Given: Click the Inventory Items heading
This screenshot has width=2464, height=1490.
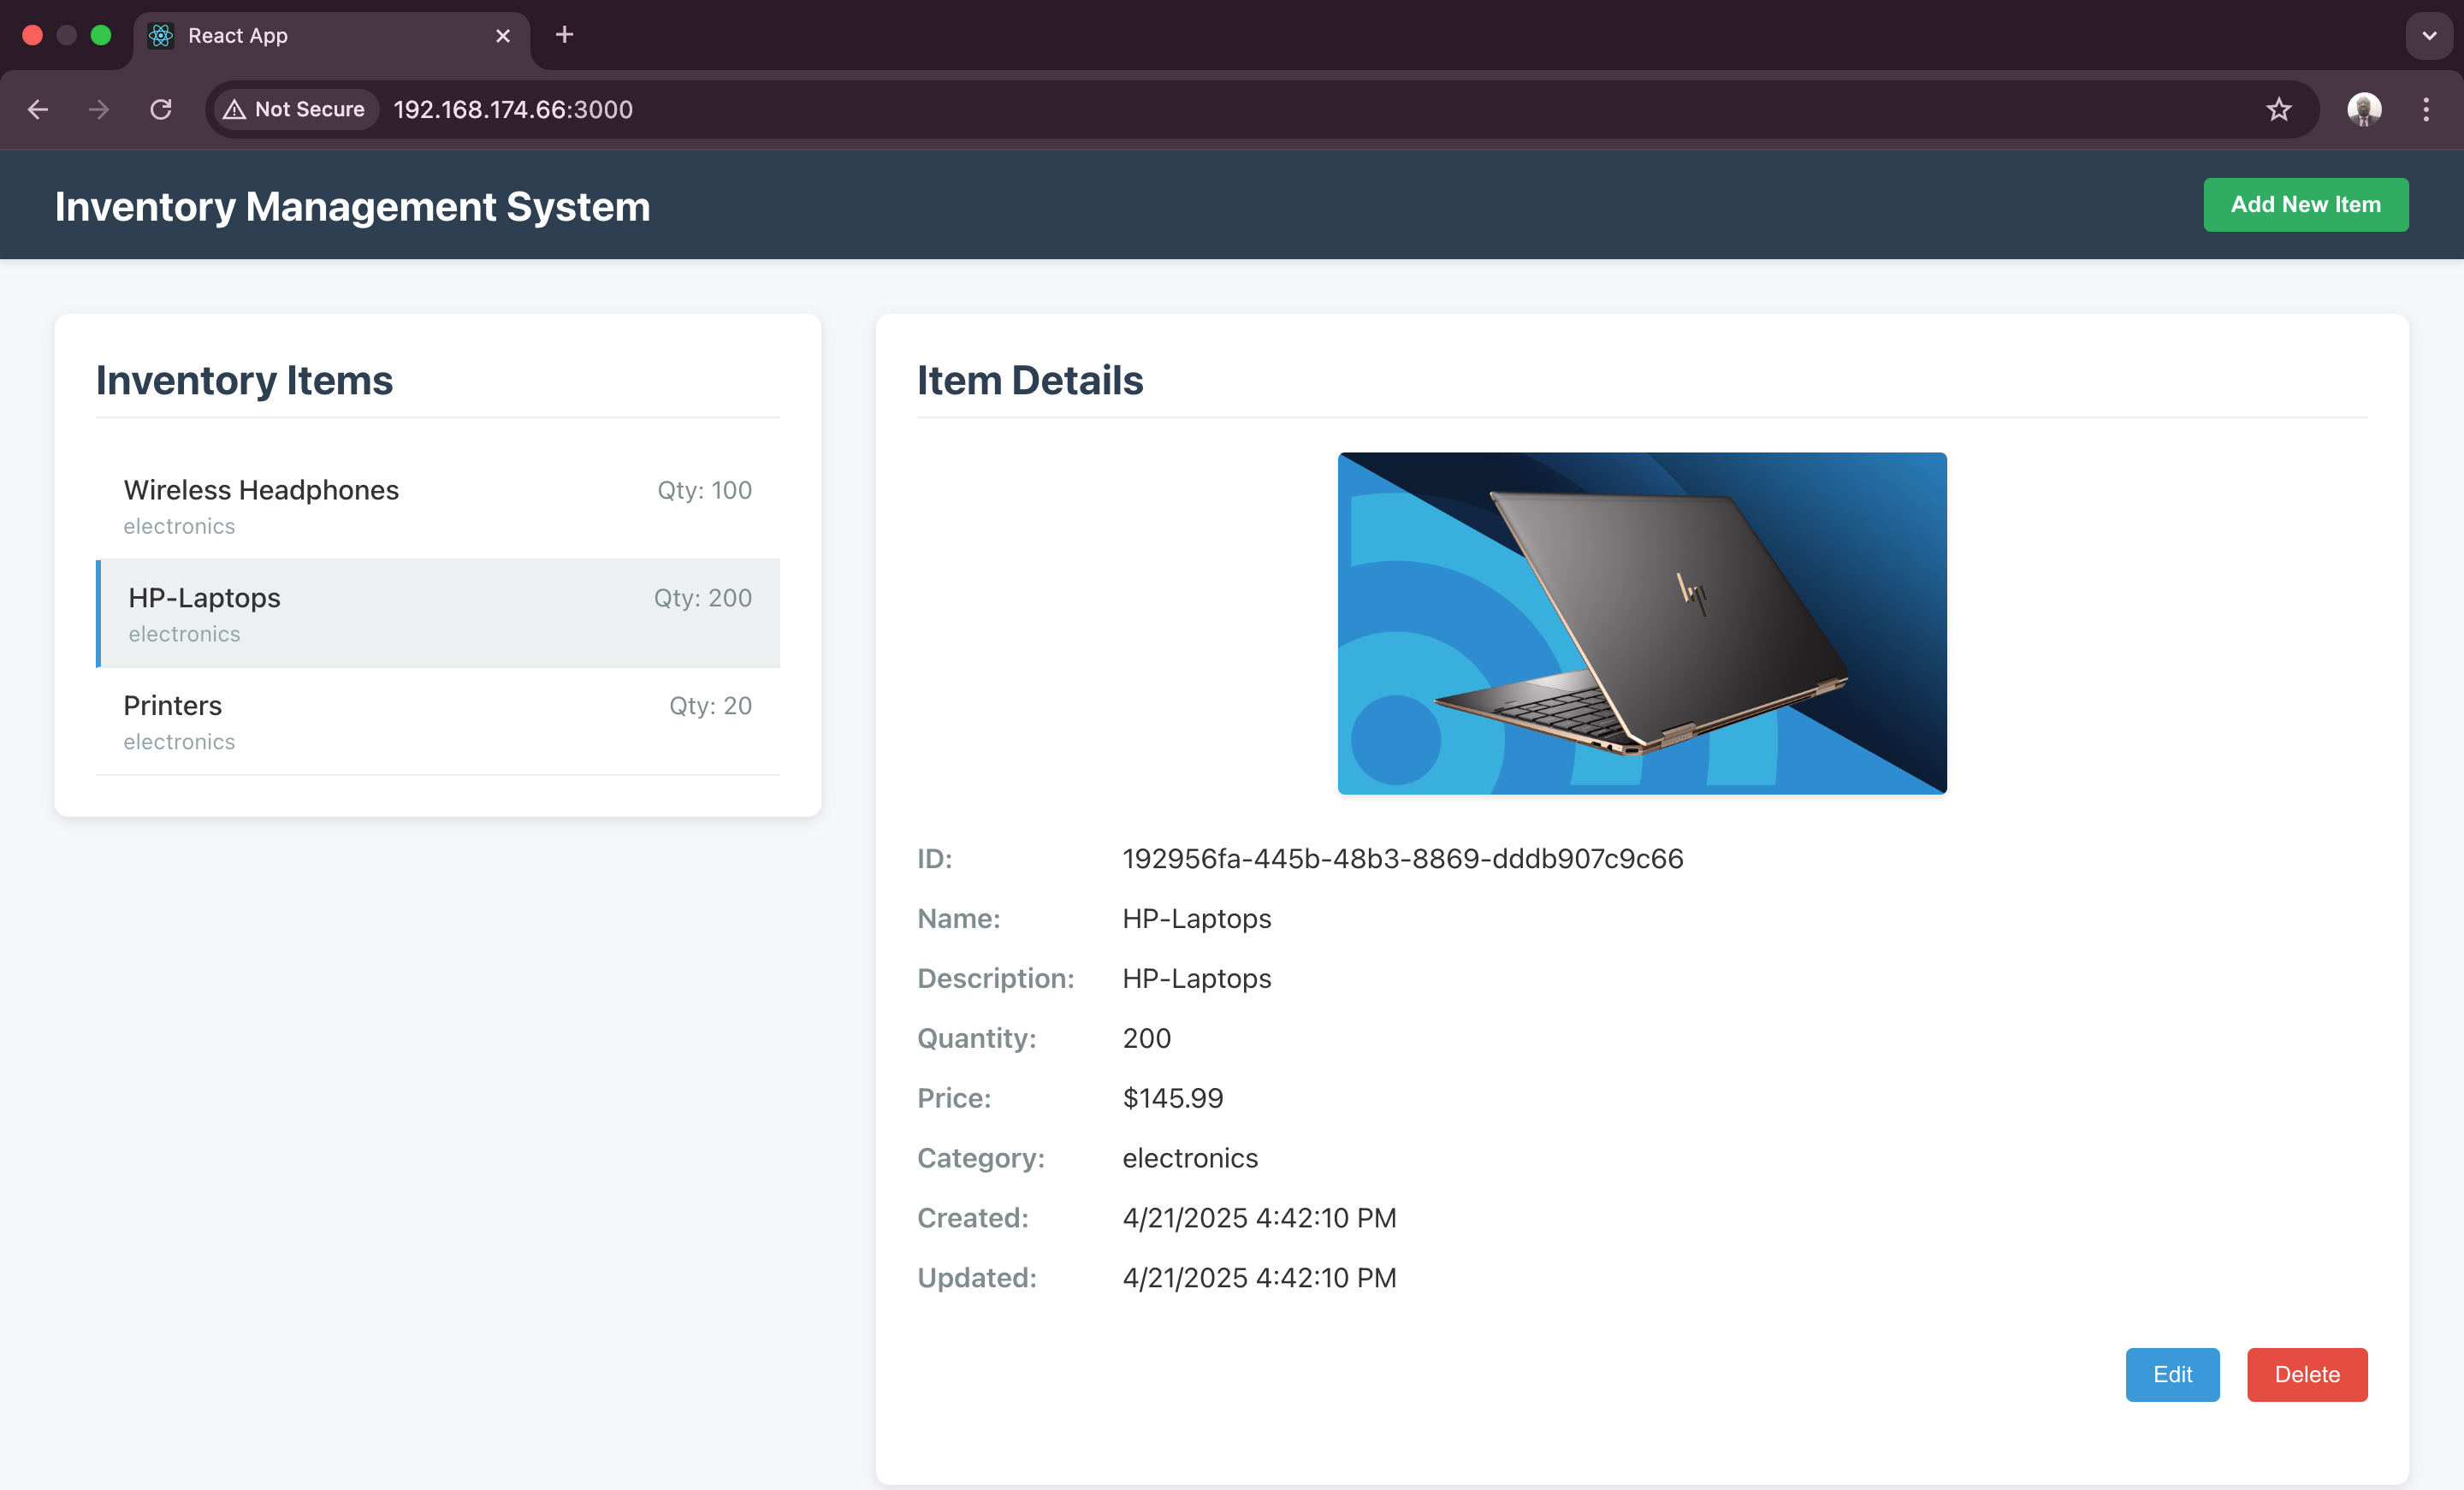Looking at the screenshot, I should [x=244, y=380].
